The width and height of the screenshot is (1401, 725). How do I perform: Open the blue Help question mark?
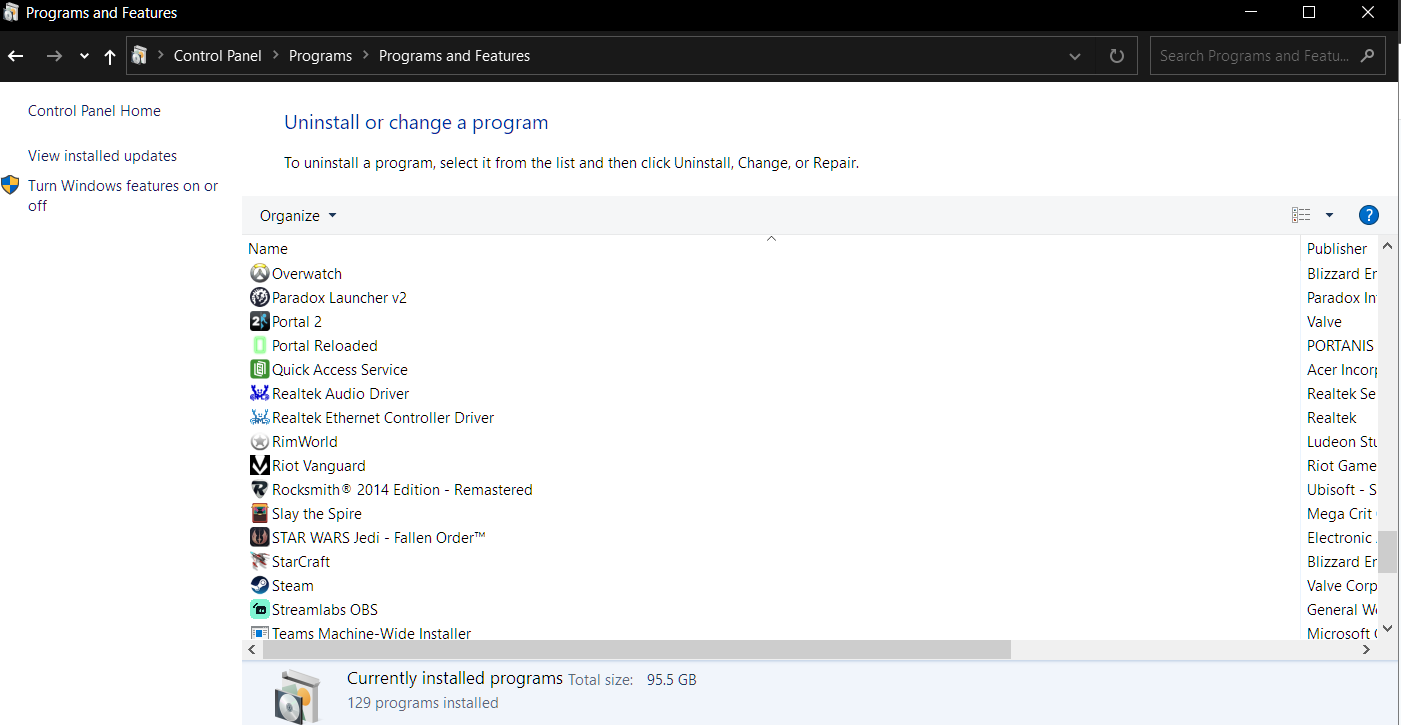pyautogui.click(x=1369, y=215)
